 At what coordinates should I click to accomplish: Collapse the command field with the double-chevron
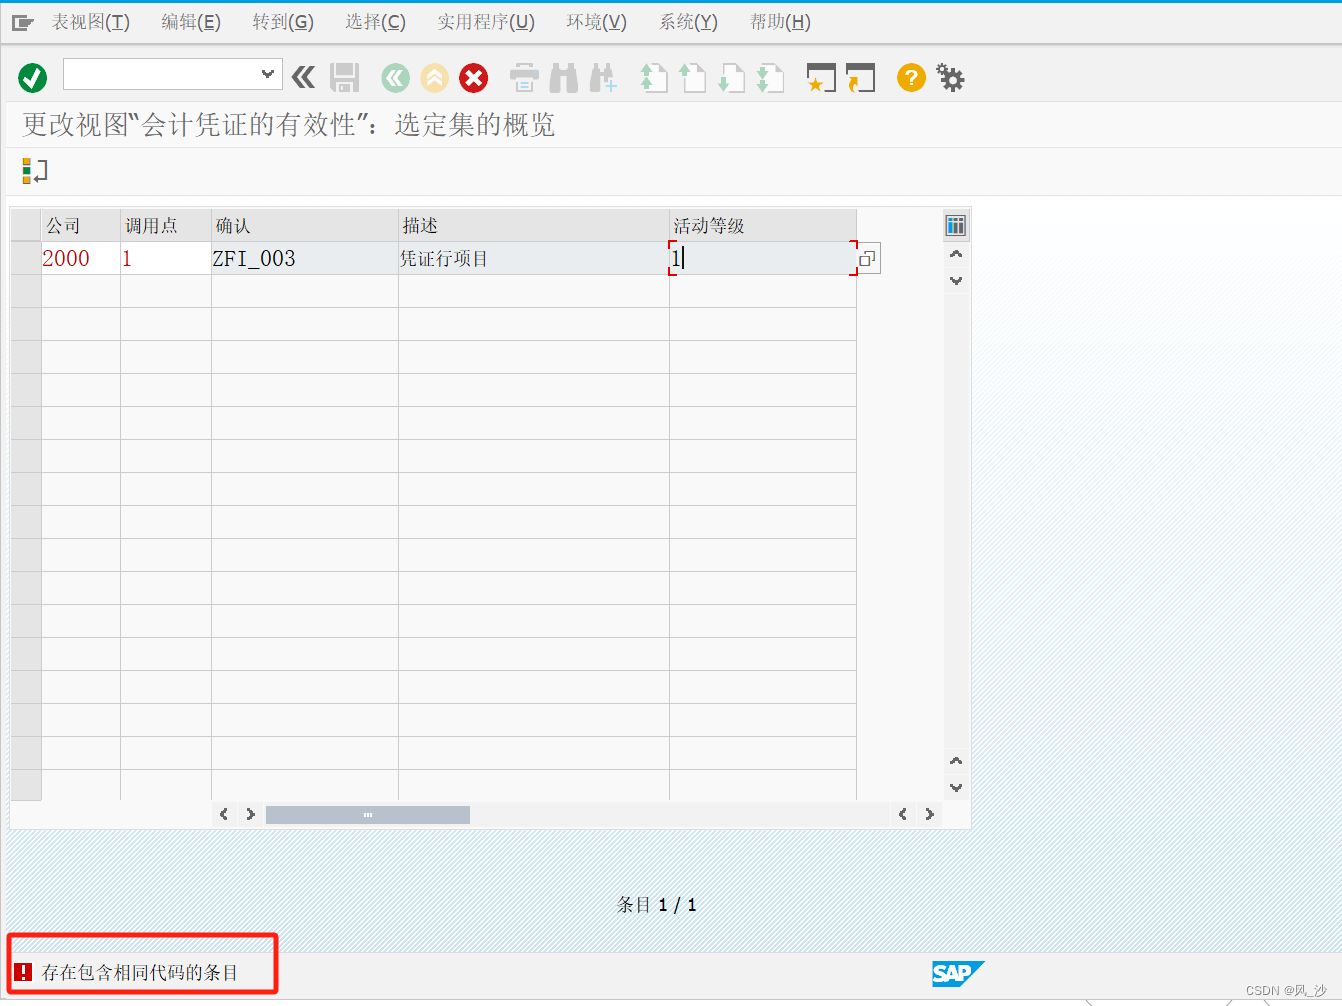pos(303,77)
